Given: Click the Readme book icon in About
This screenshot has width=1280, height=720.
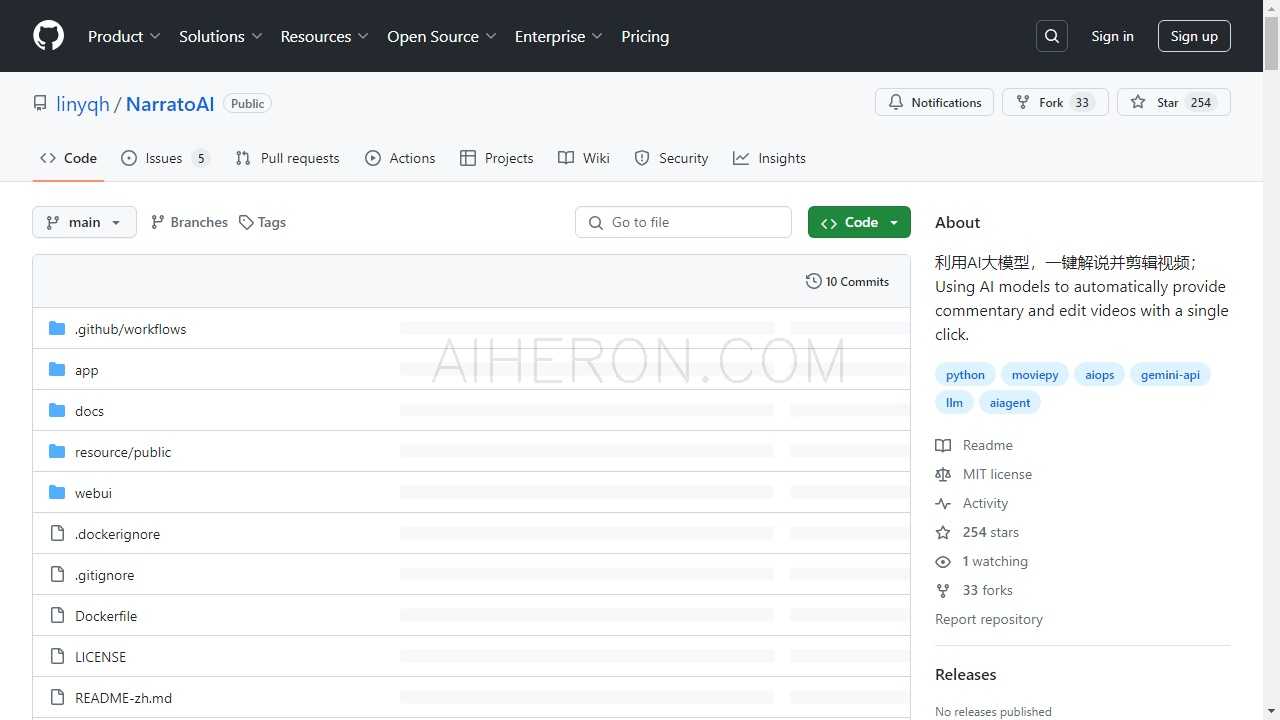Looking at the screenshot, I should [943, 445].
